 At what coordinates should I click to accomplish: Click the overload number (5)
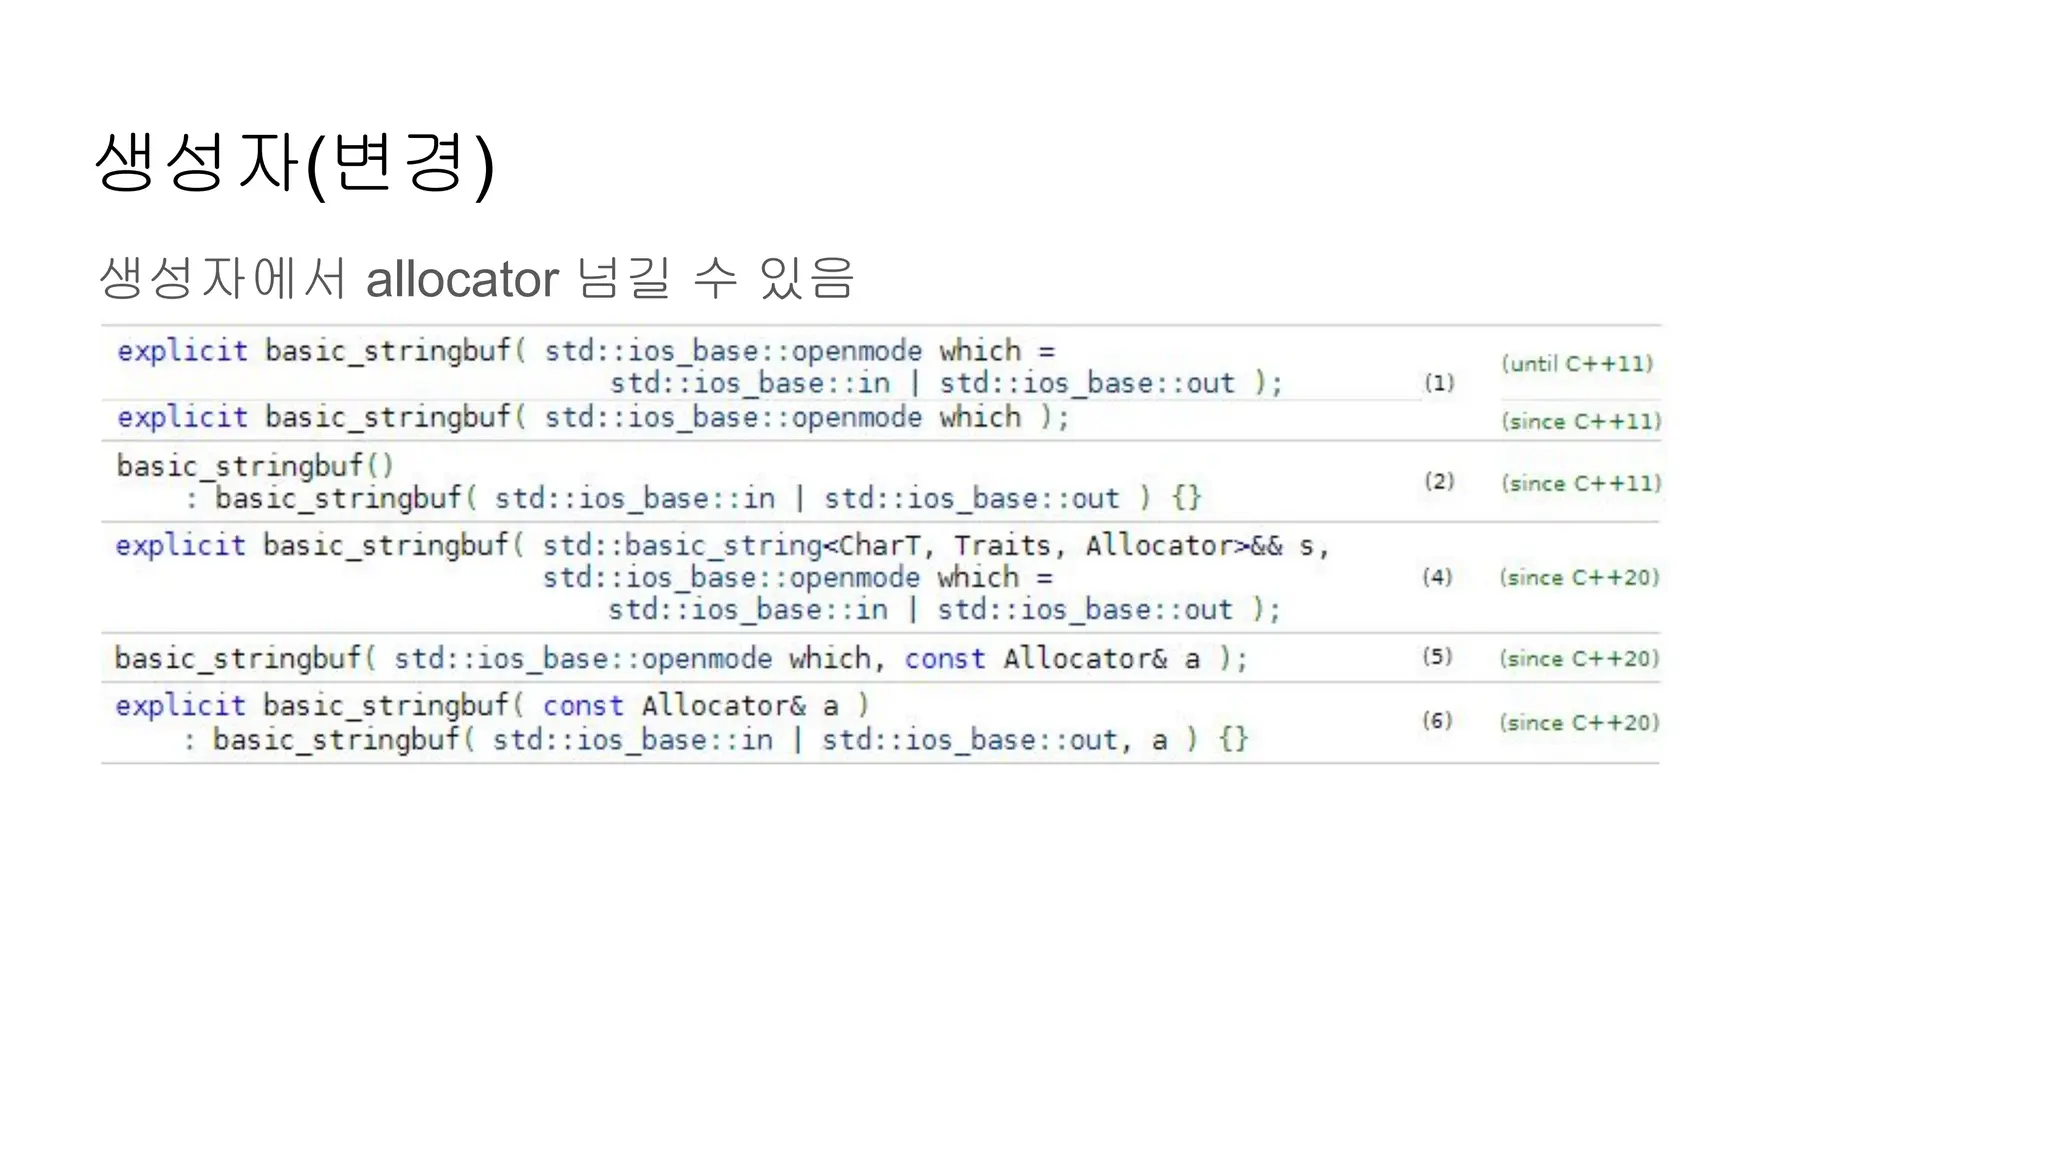pos(1437,657)
